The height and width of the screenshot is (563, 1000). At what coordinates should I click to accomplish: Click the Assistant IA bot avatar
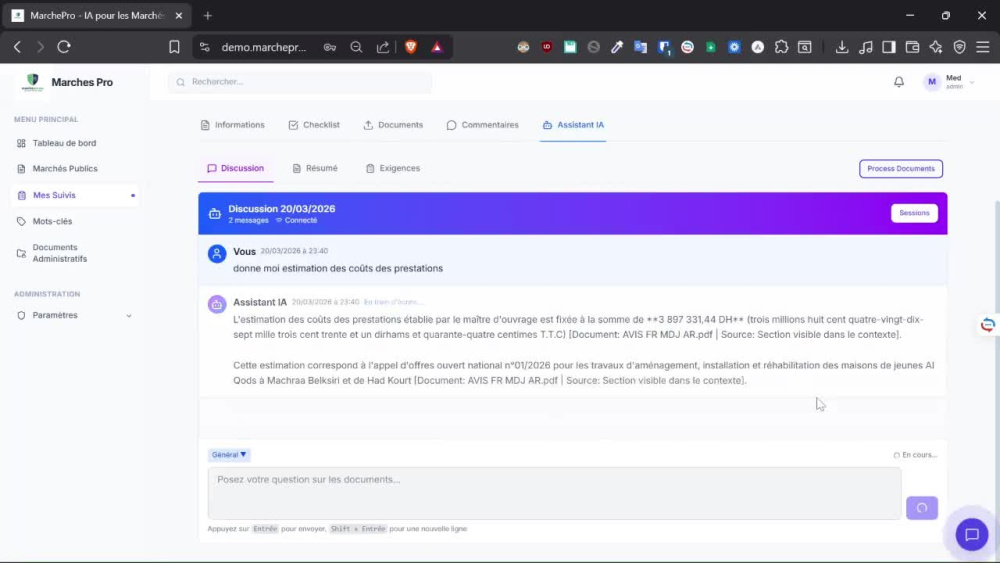pos(217,304)
